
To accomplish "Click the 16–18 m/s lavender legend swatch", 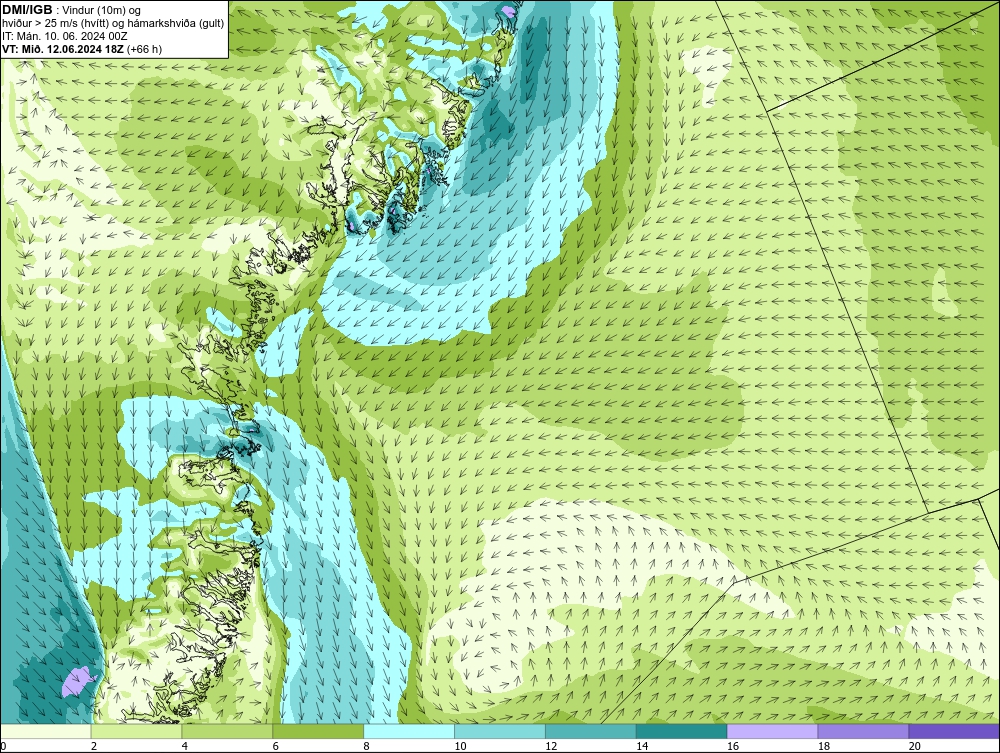I will pyautogui.click(x=772, y=731).
